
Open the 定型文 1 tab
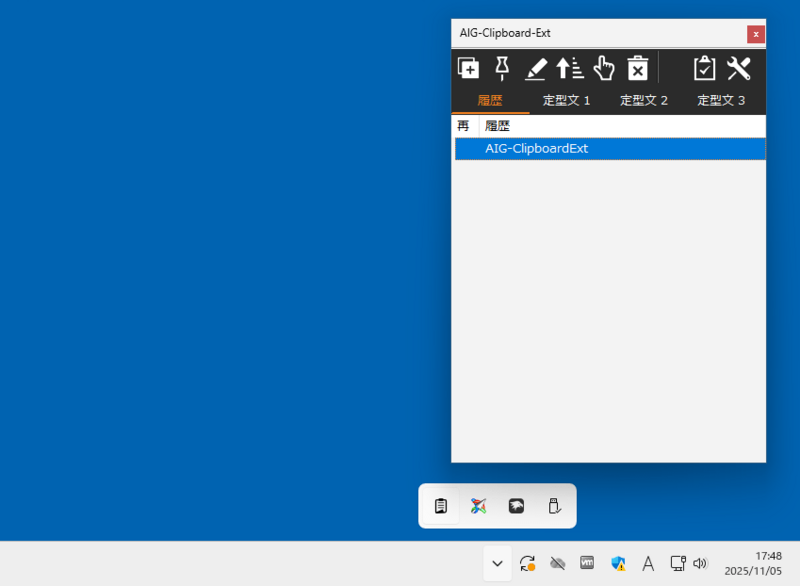[x=567, y=100]
